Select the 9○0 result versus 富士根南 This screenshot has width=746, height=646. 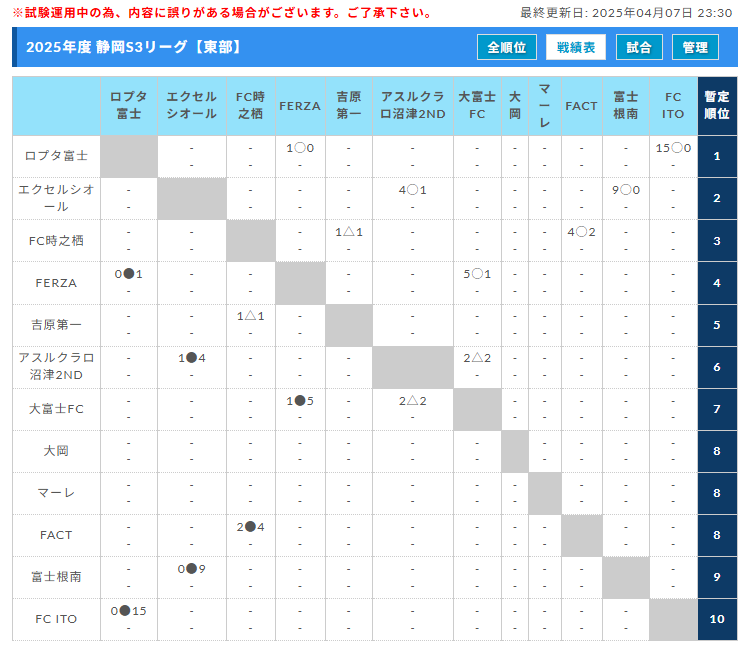[625, 190]
